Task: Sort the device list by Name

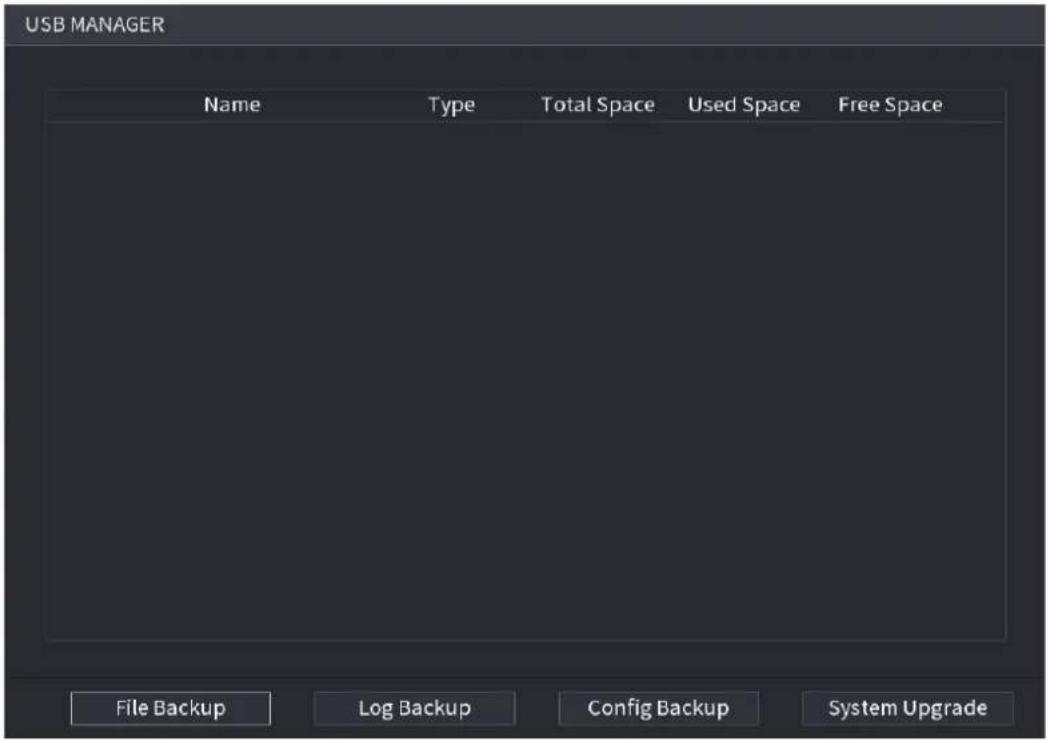Action: point(232,104)
